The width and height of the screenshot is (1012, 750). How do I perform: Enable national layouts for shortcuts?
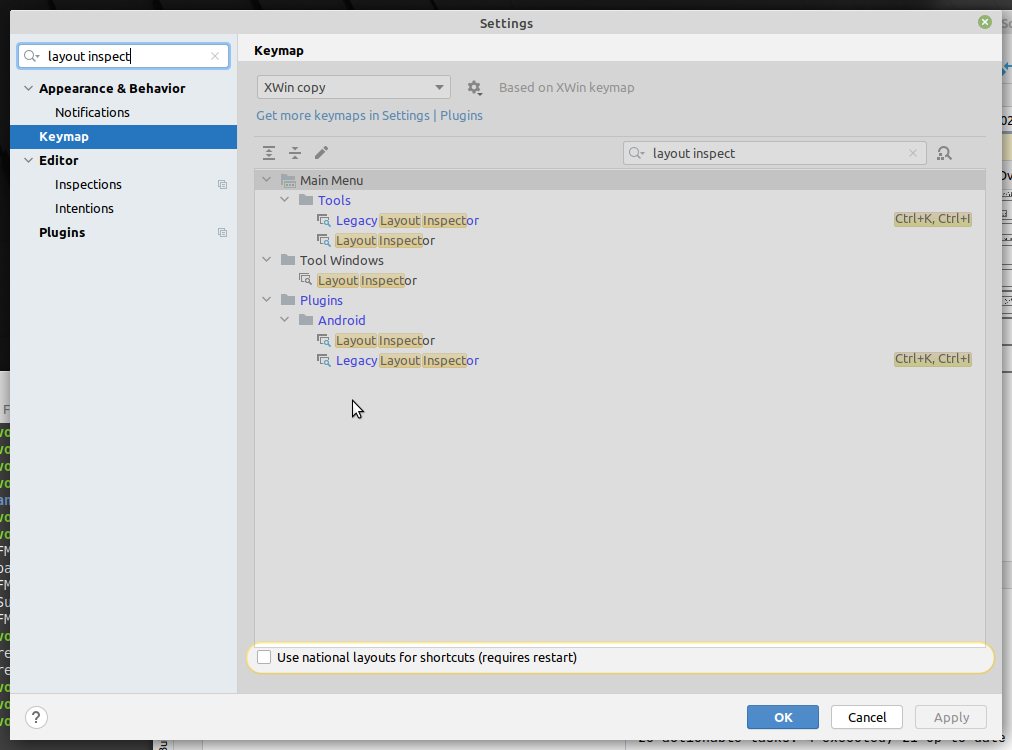coord(263,657)
